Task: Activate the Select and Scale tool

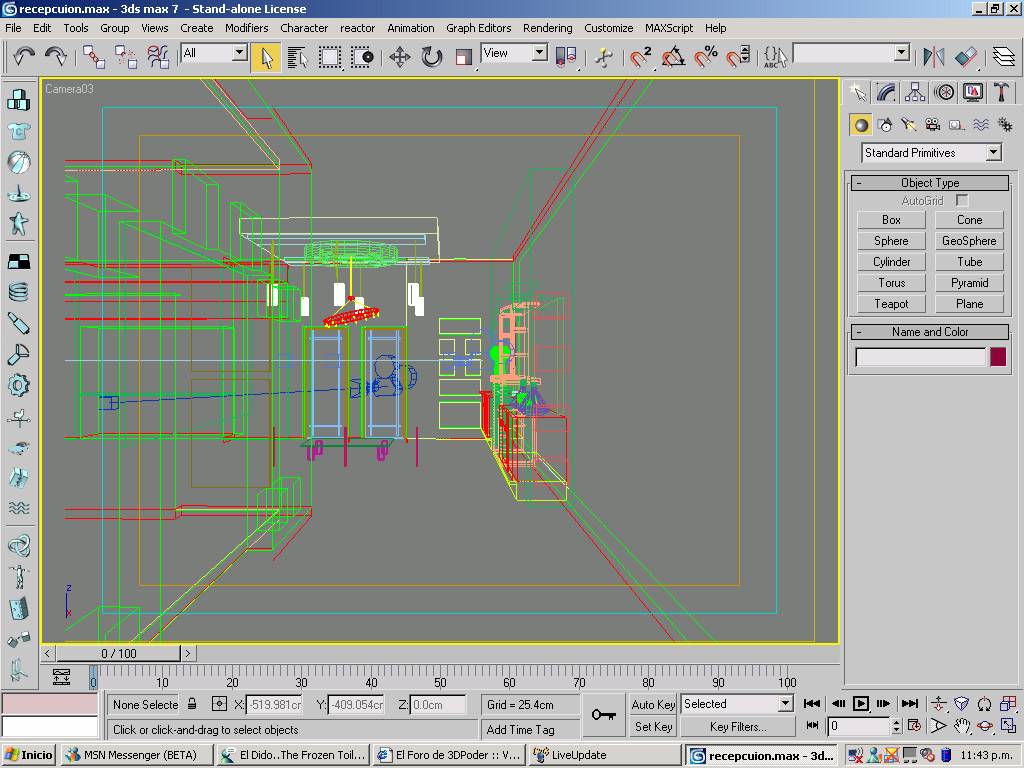Action: (x=464, y=57)
